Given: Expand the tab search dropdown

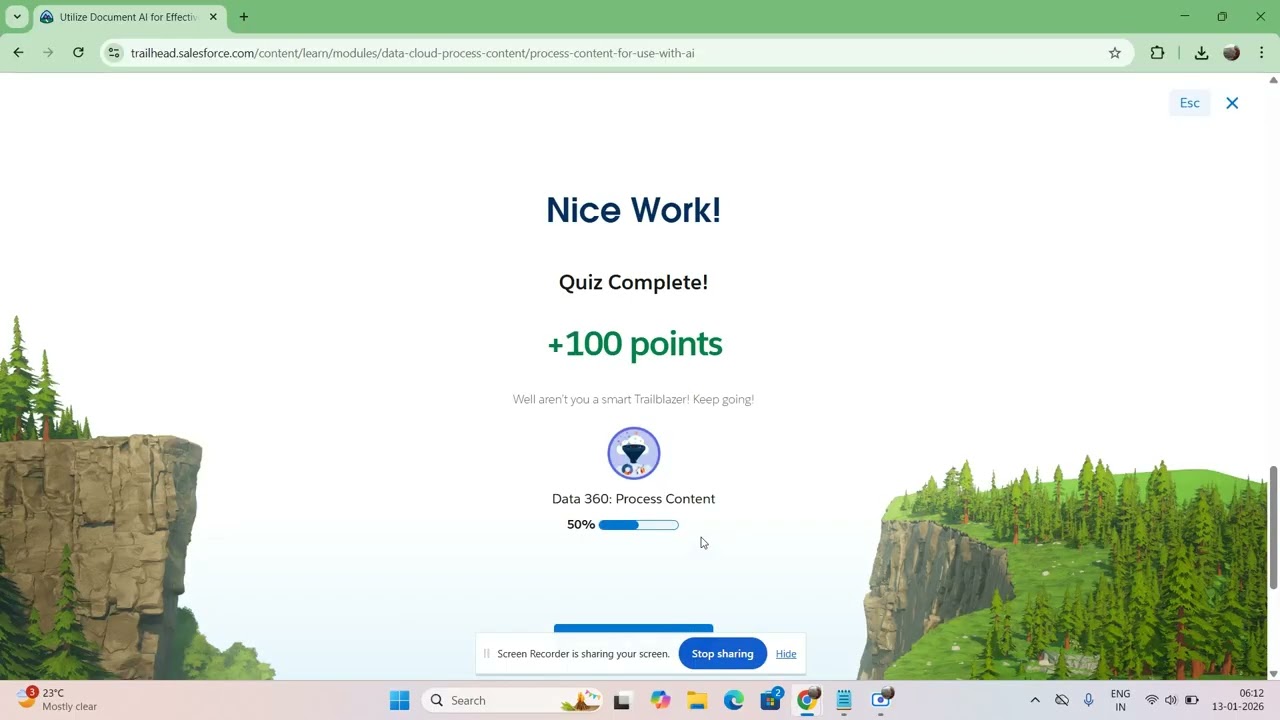Looking at the screenshot, I should tap(16, 17).
